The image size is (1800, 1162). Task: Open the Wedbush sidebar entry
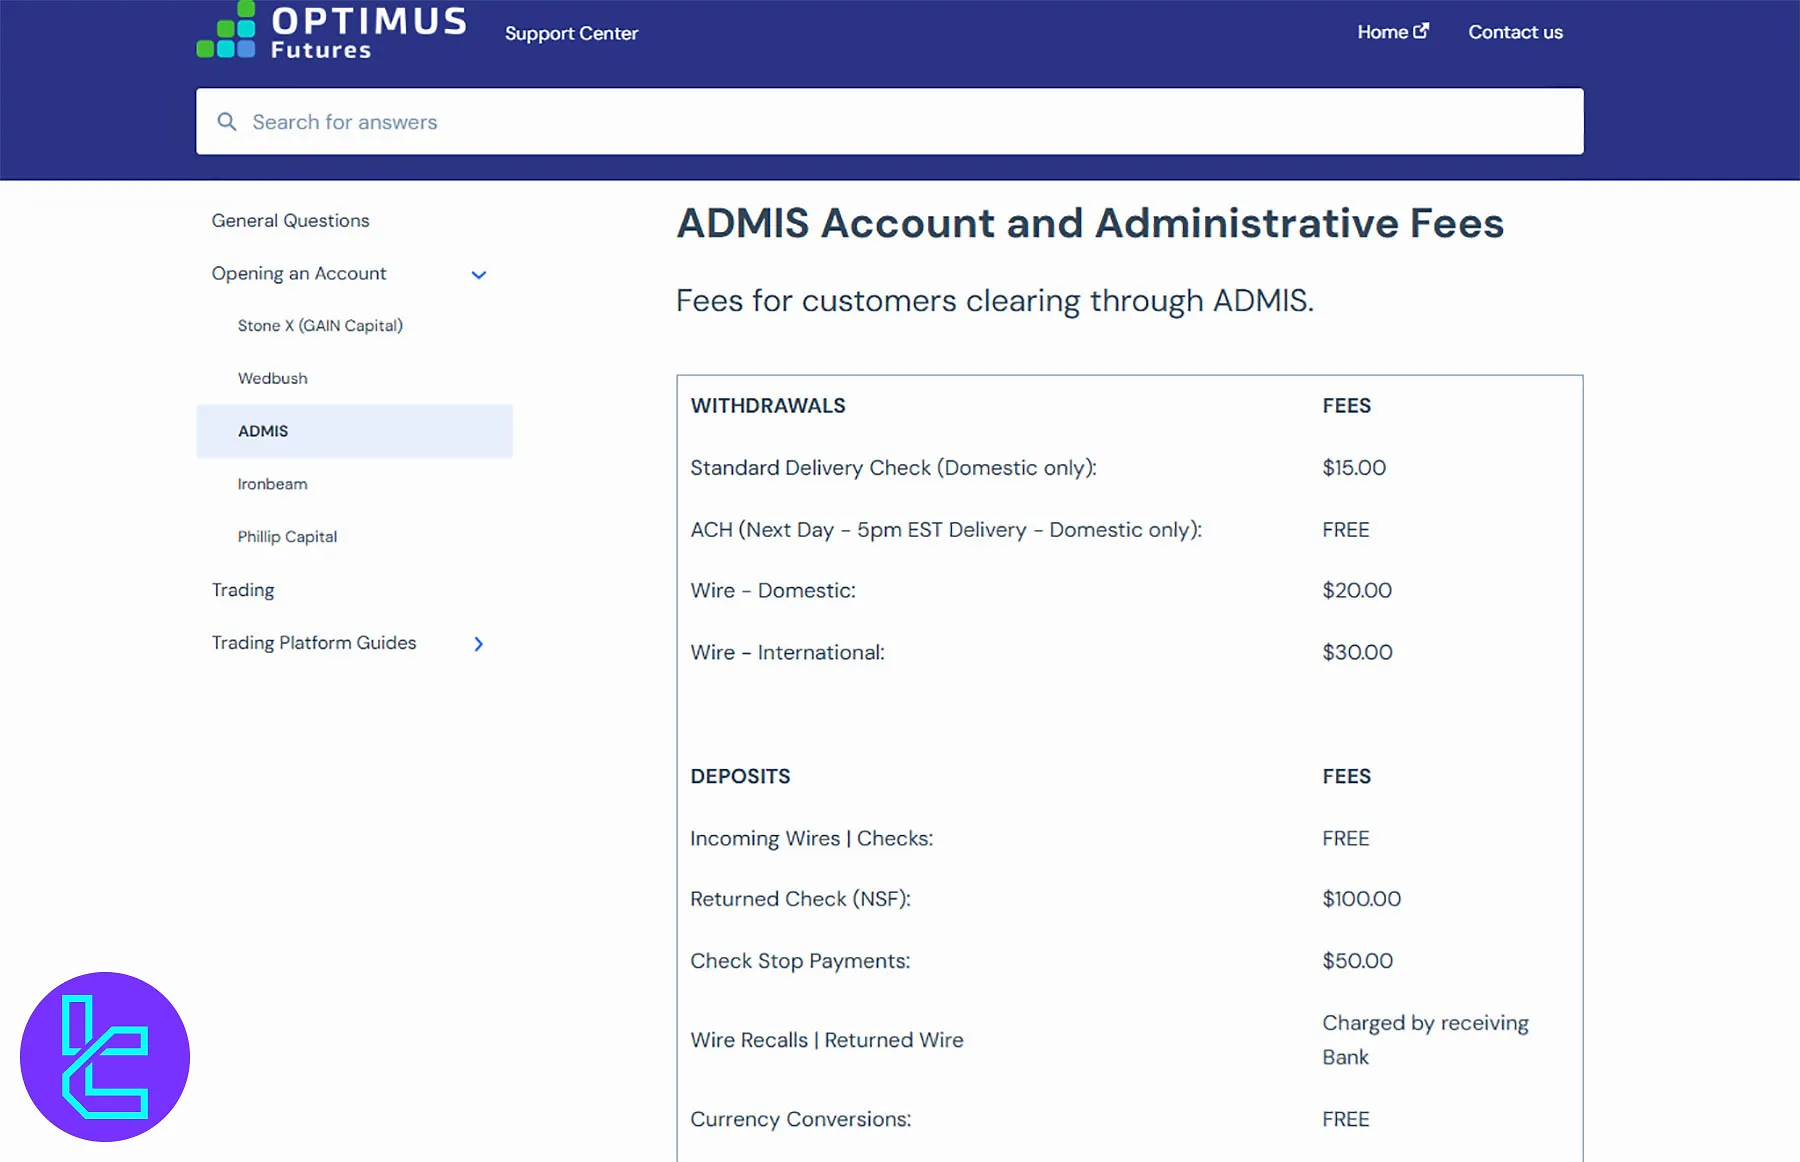[272, 378]
